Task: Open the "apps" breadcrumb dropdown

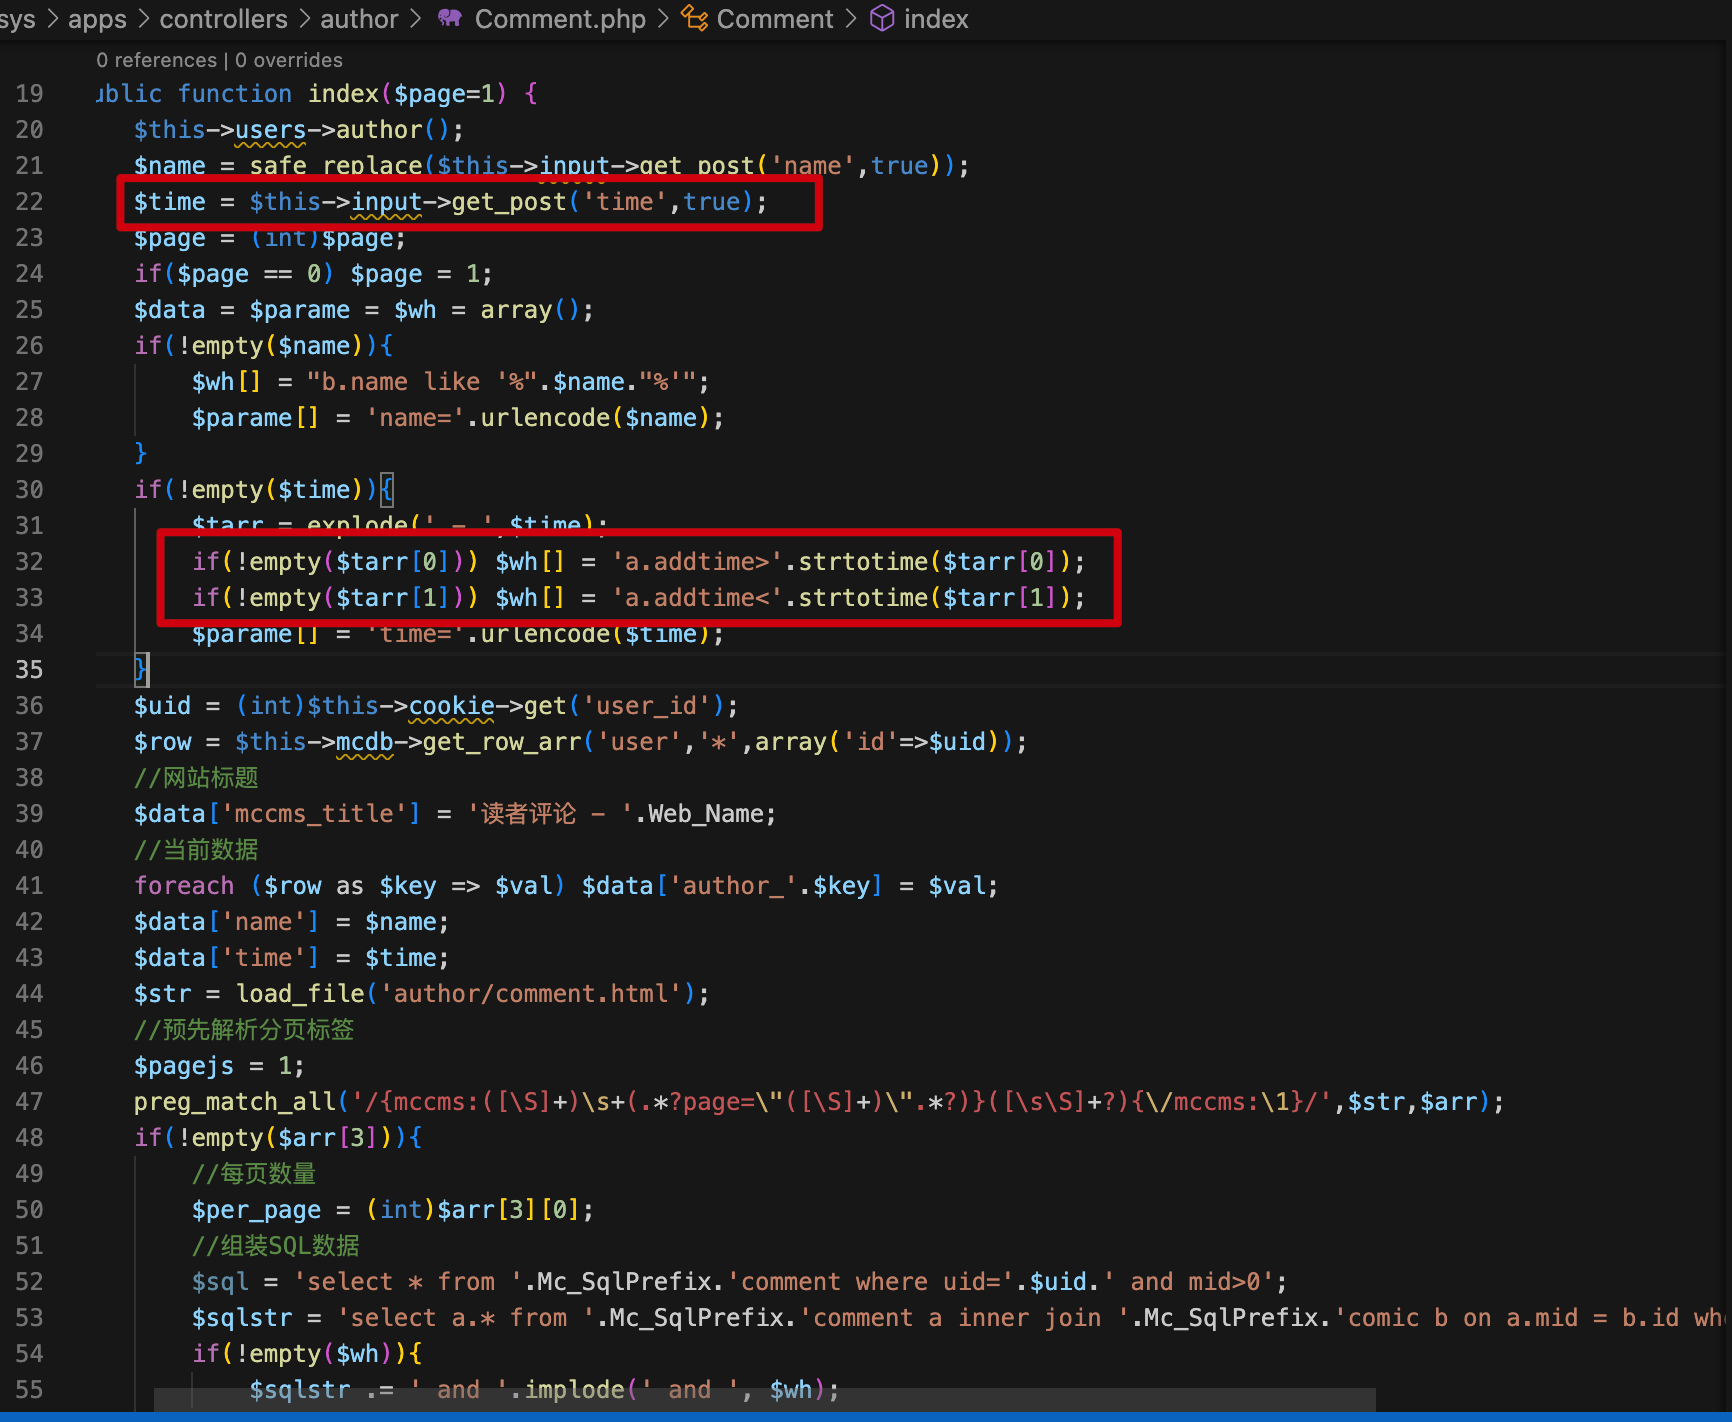Action: [x=96, y=18]
